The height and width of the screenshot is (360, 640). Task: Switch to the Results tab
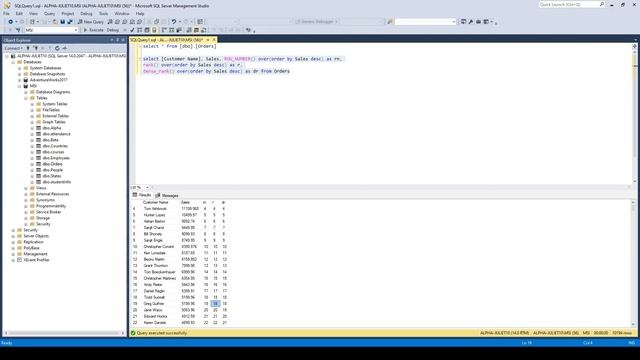coord(142,195)
